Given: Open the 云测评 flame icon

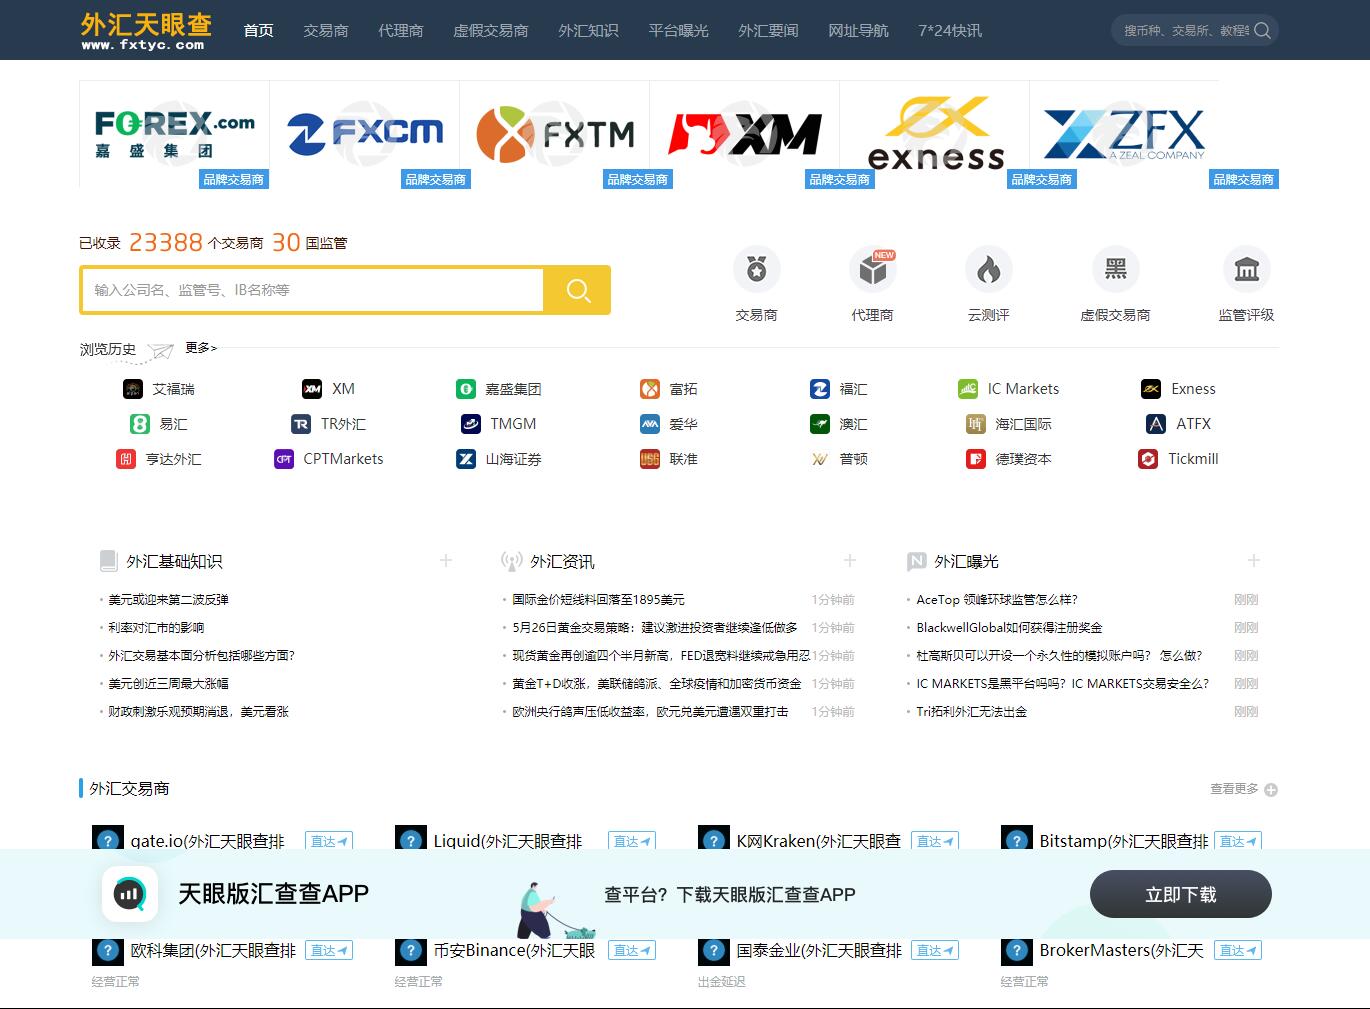Looking at the screenshot, I should click(988, 270).
